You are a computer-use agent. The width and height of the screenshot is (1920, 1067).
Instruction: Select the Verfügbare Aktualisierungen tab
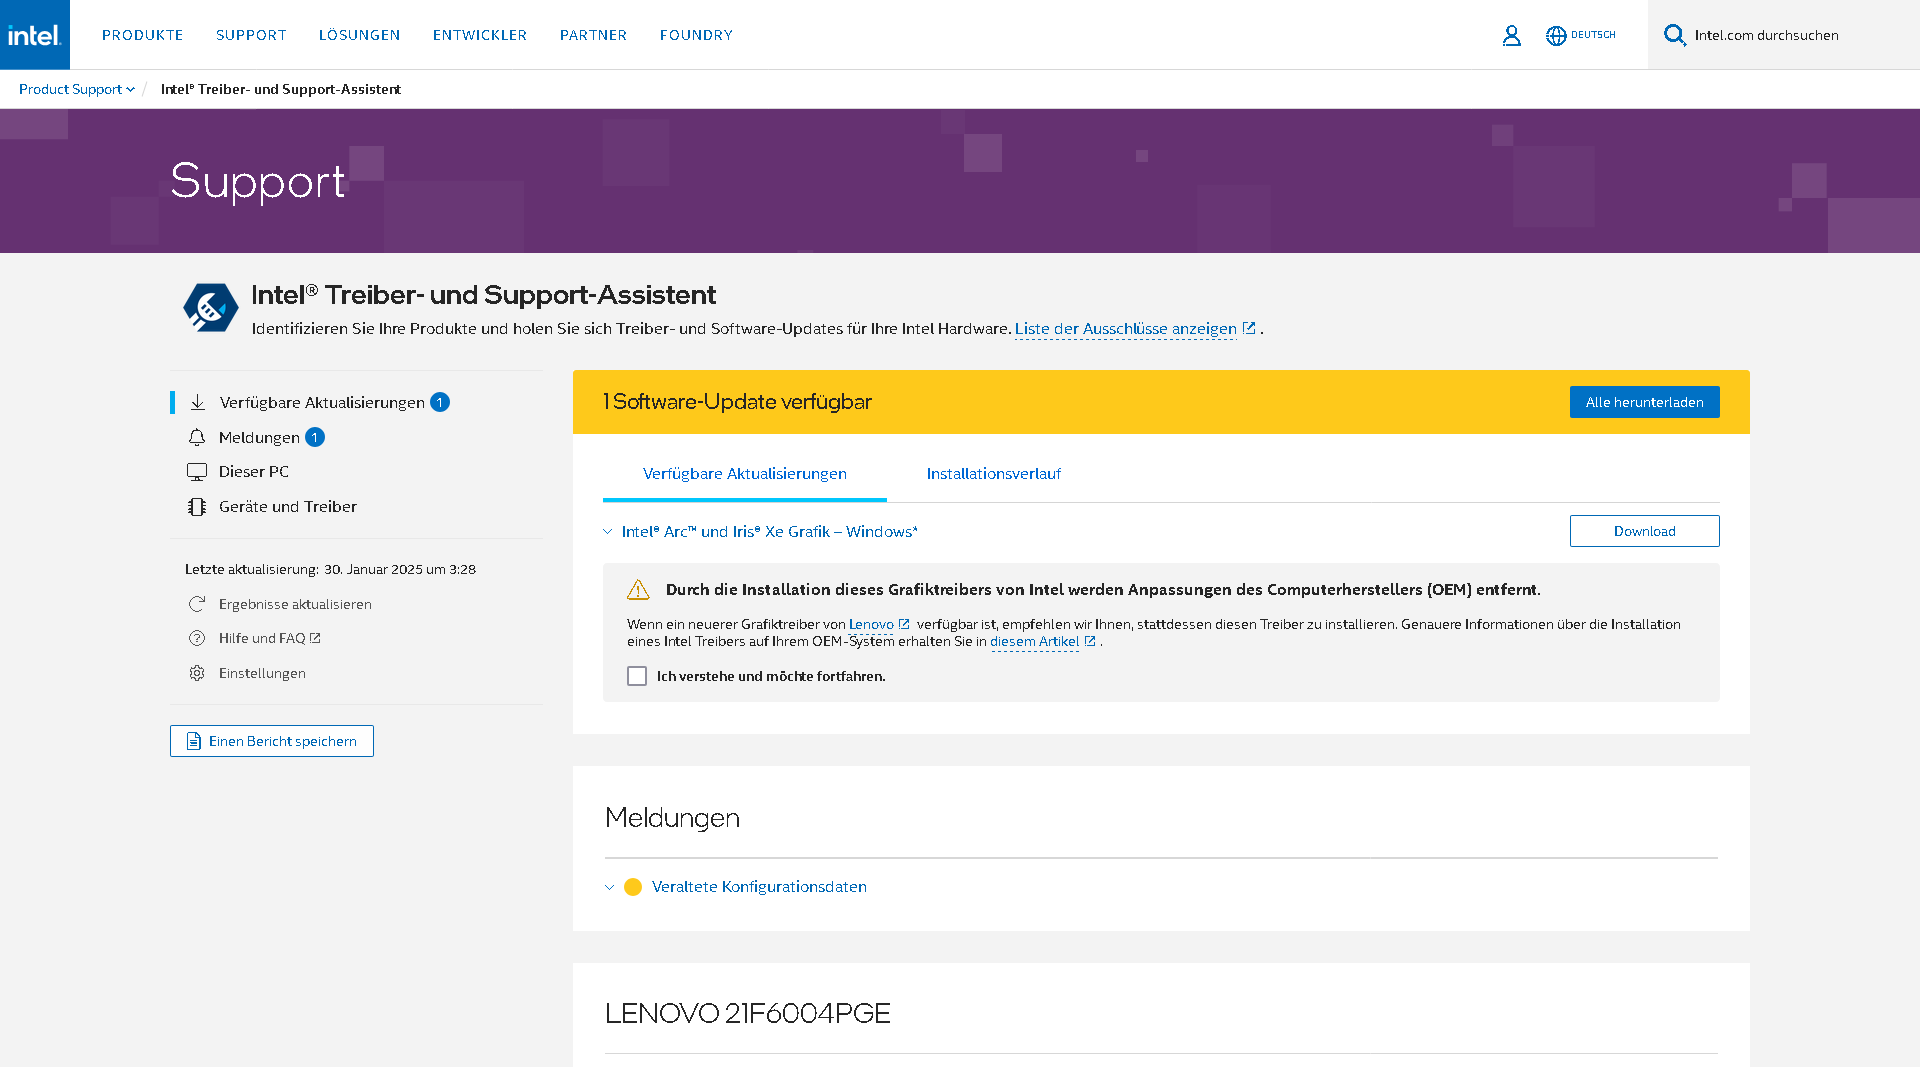click(x=745, y=474)
